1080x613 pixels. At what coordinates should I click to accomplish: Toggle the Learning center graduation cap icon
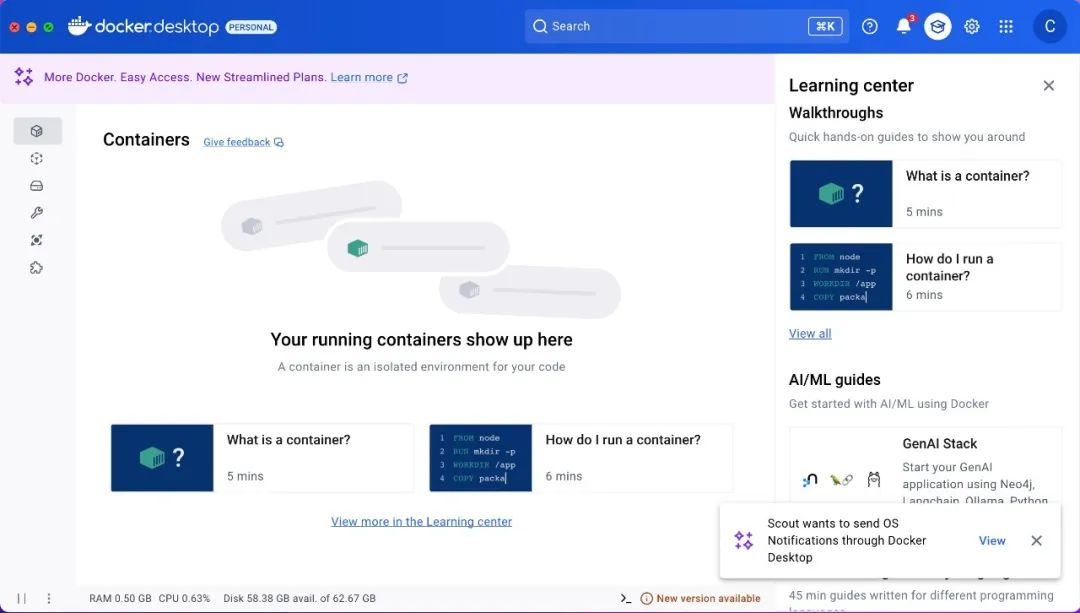tap(937, 26)
